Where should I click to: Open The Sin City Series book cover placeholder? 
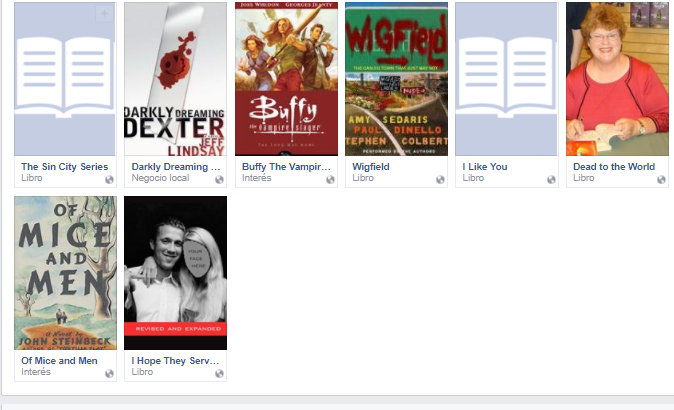point(65,79)
